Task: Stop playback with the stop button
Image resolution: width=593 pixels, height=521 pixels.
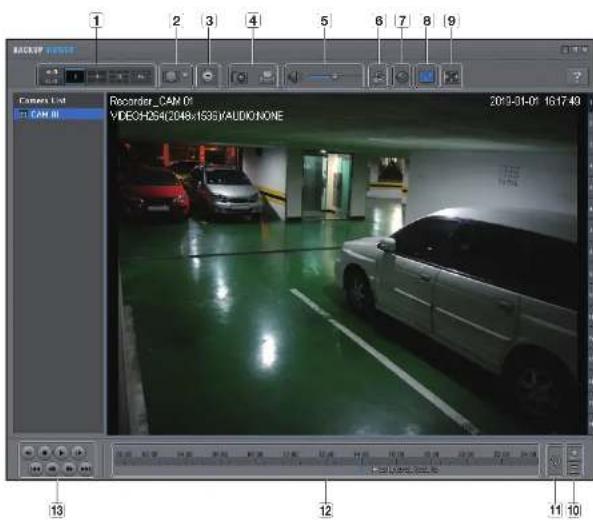Action: [45, 452]
